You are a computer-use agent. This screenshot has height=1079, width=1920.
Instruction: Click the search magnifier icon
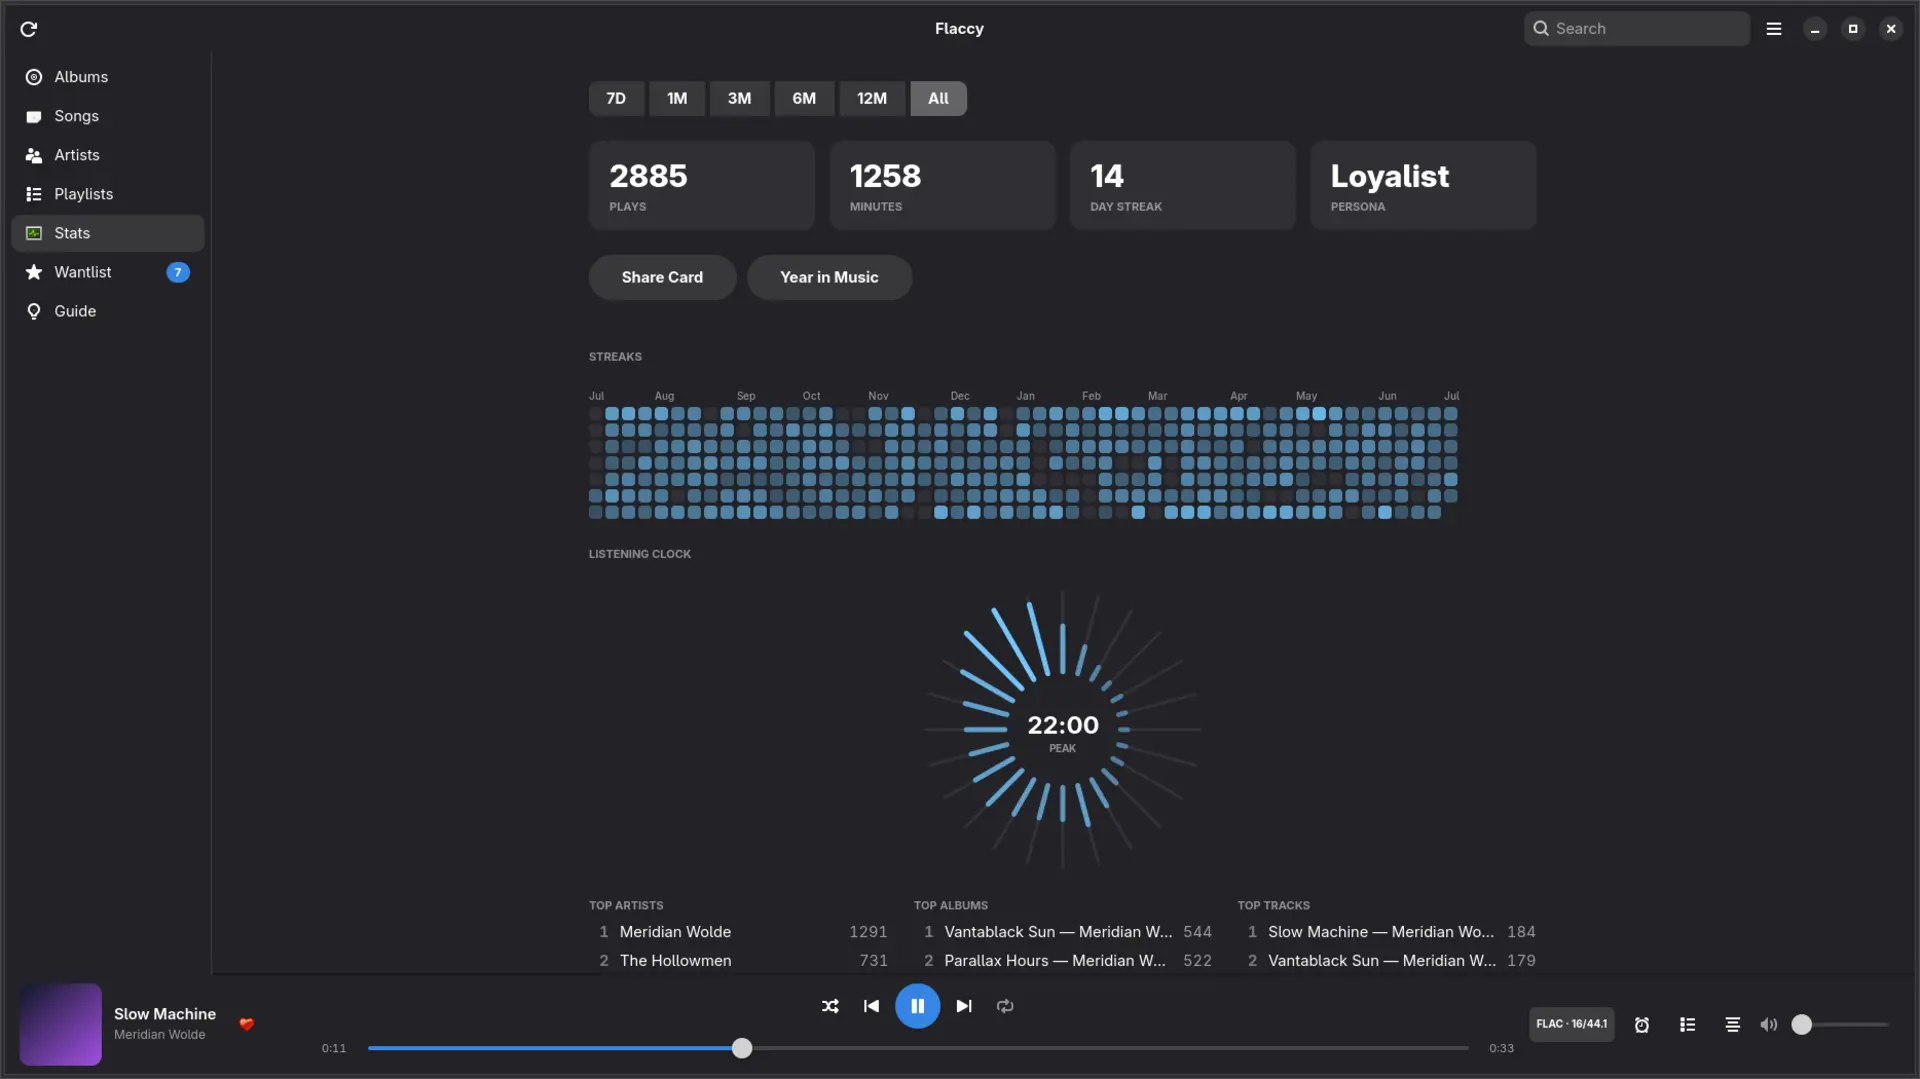point(1541,29)
